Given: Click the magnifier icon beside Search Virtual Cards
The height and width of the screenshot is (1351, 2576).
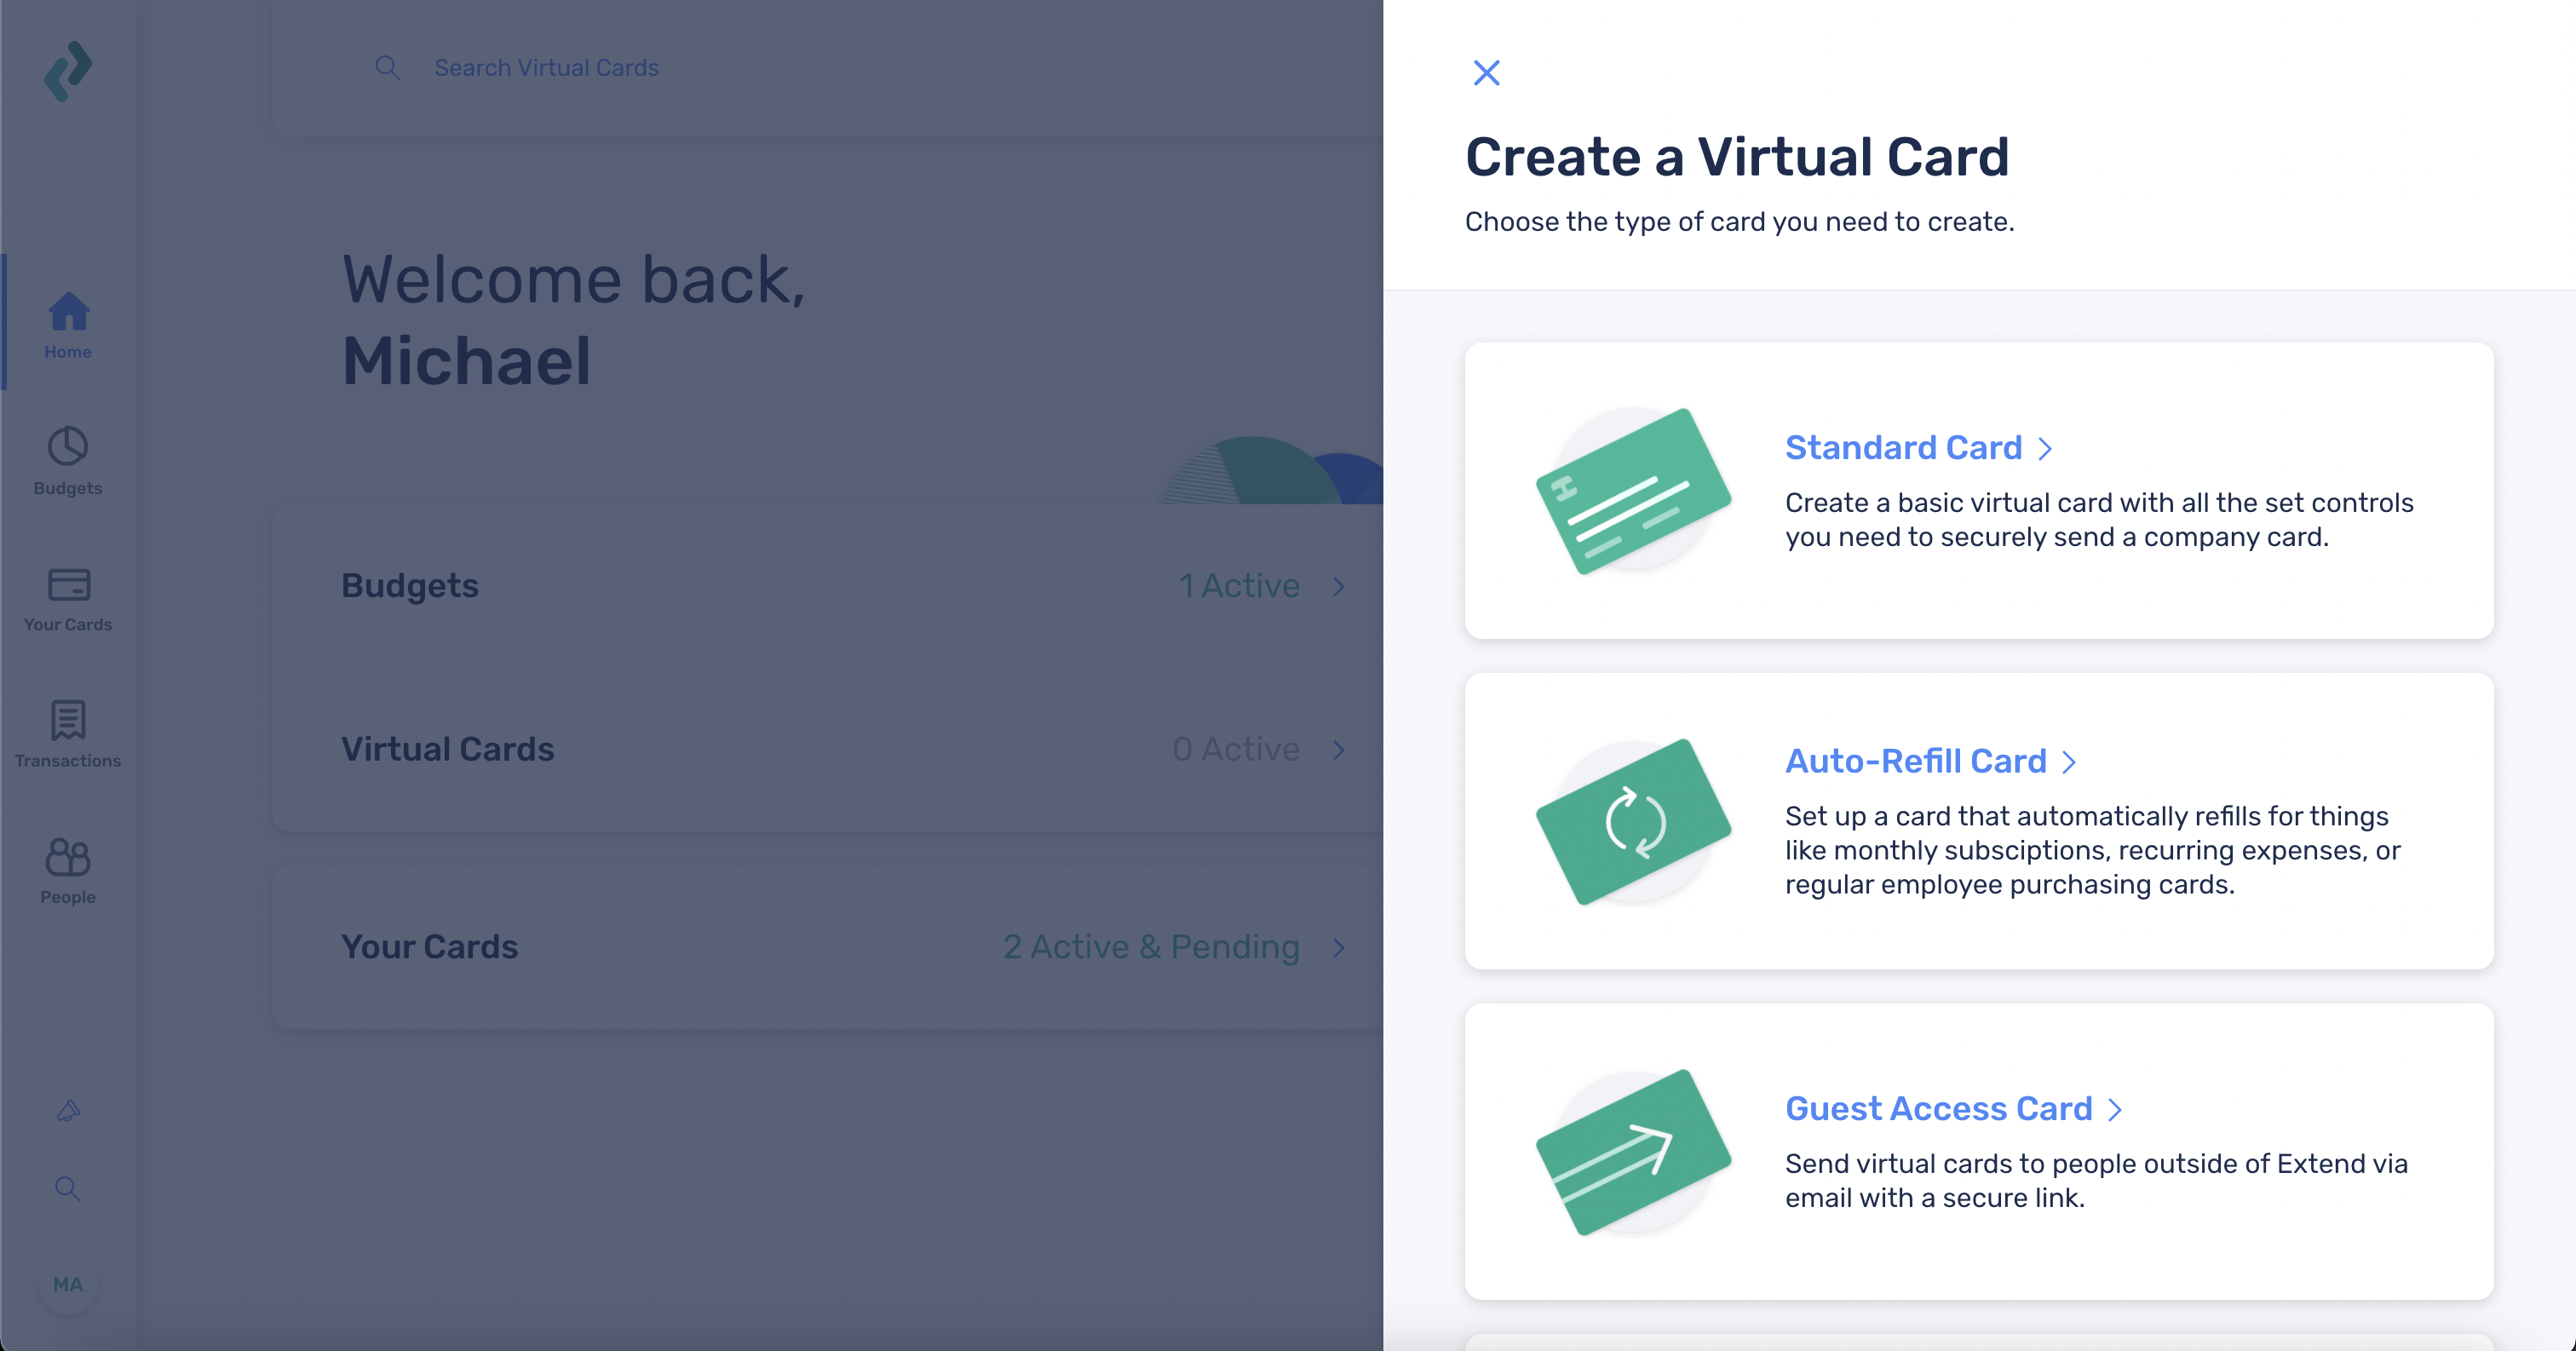Looking at the screenshot, I should tap(388, 67).
